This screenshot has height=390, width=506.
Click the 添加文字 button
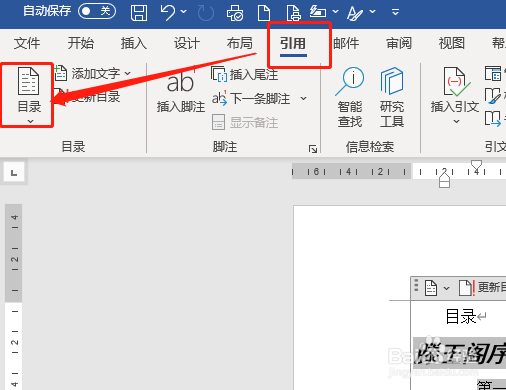[x=87, y=73]
